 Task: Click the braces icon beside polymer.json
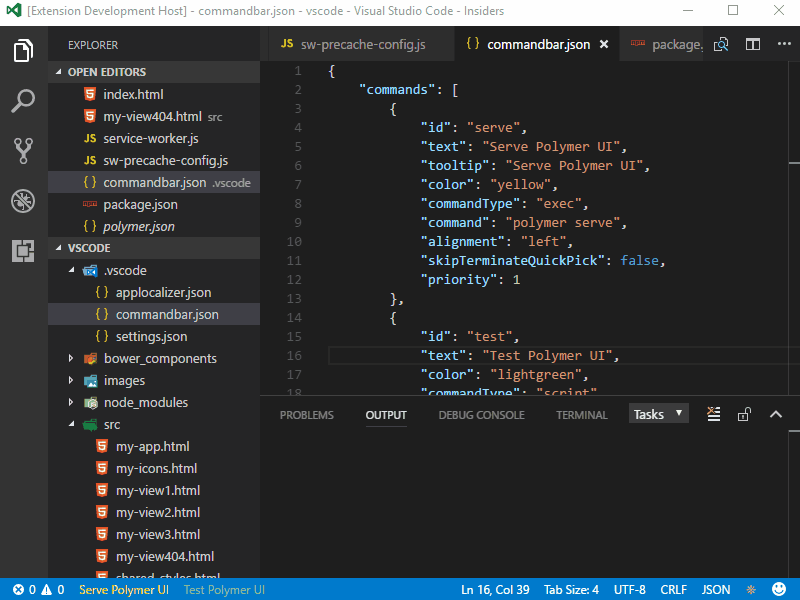(90, 226)
